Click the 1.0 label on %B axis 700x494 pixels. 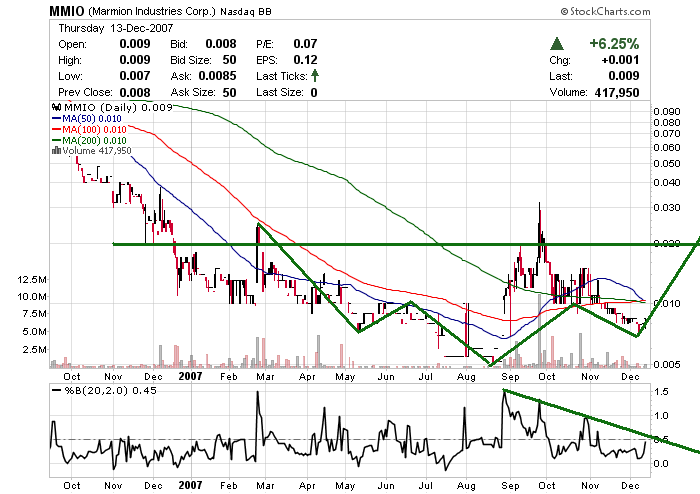(x=661, y=416)
